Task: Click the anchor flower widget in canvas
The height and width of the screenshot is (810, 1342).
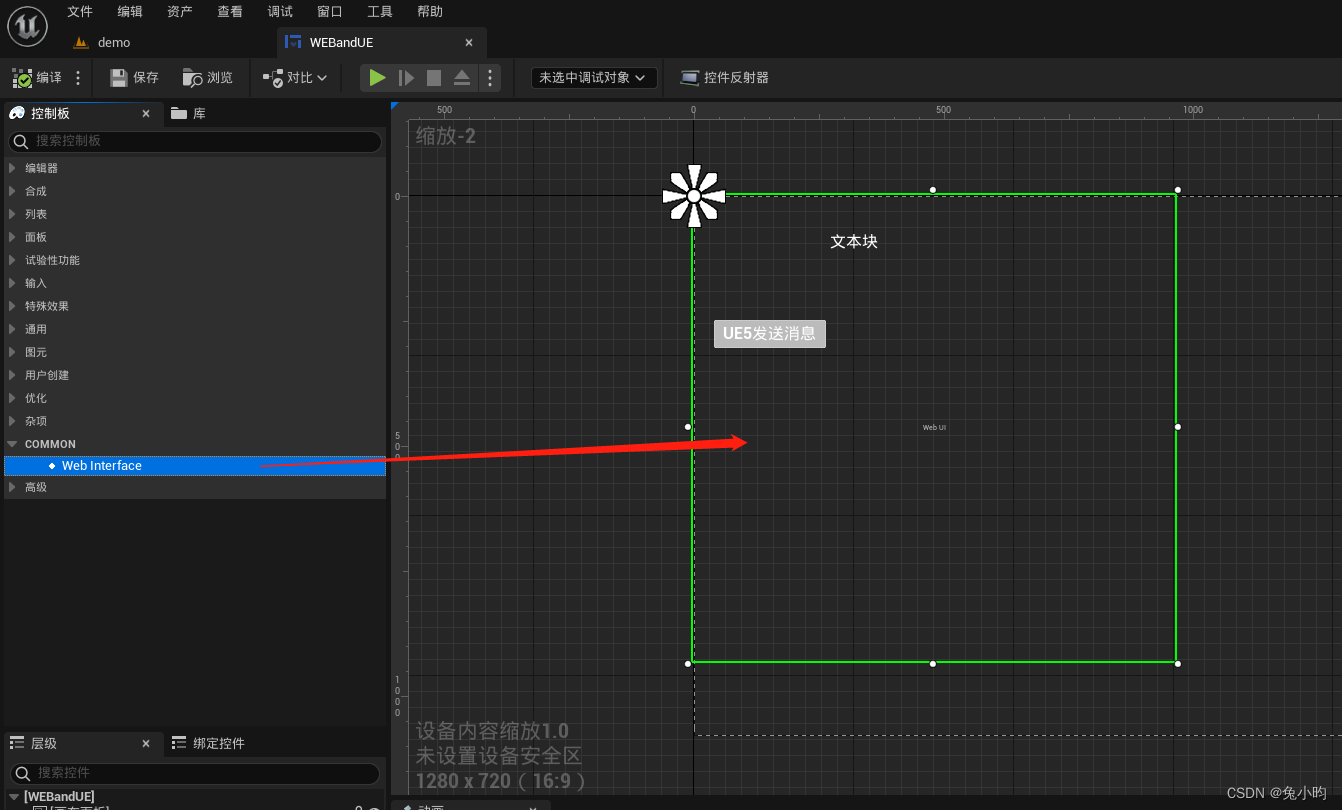Action: [693, 196]
